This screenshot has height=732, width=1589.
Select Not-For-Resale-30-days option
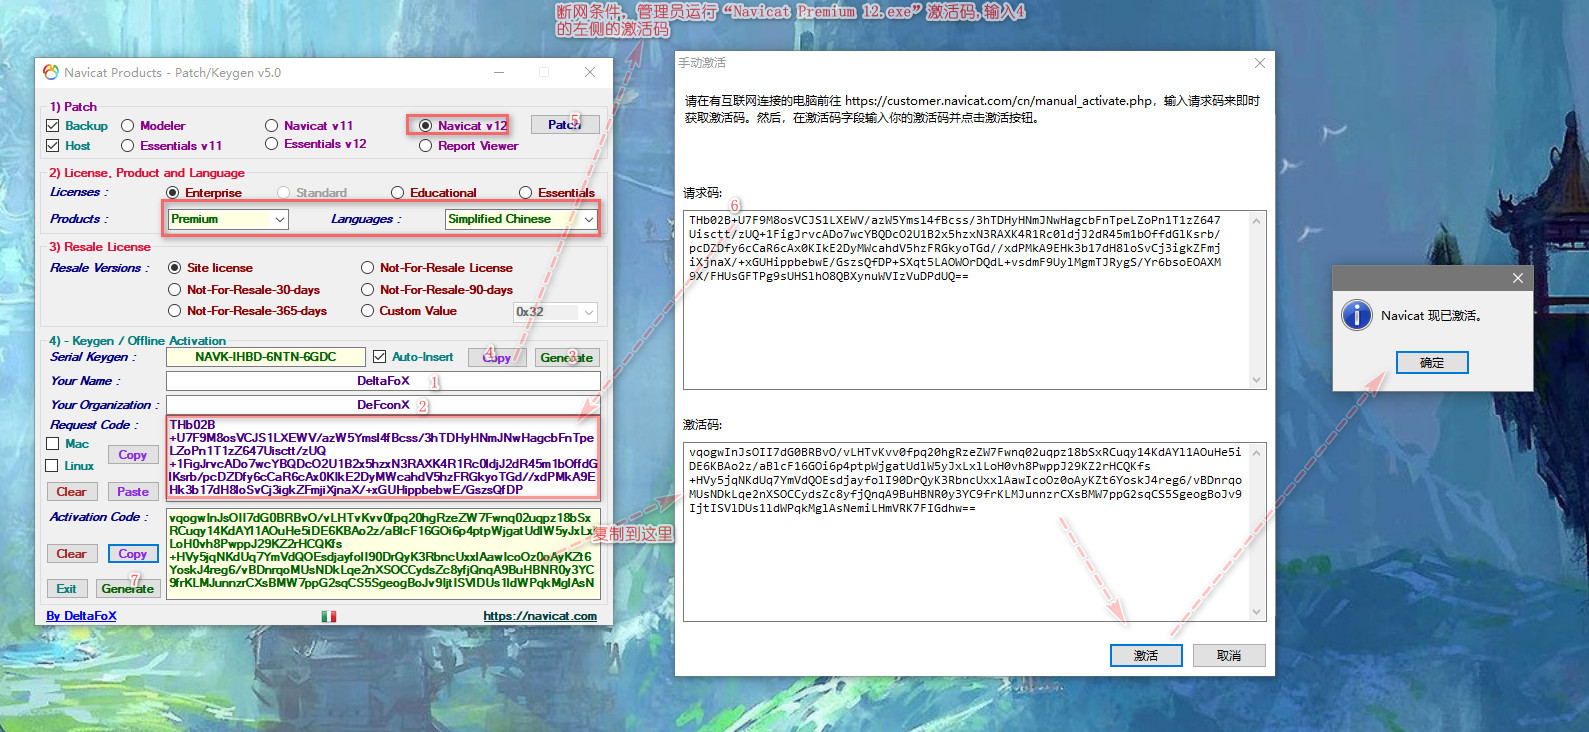click(x=175, y=289)
